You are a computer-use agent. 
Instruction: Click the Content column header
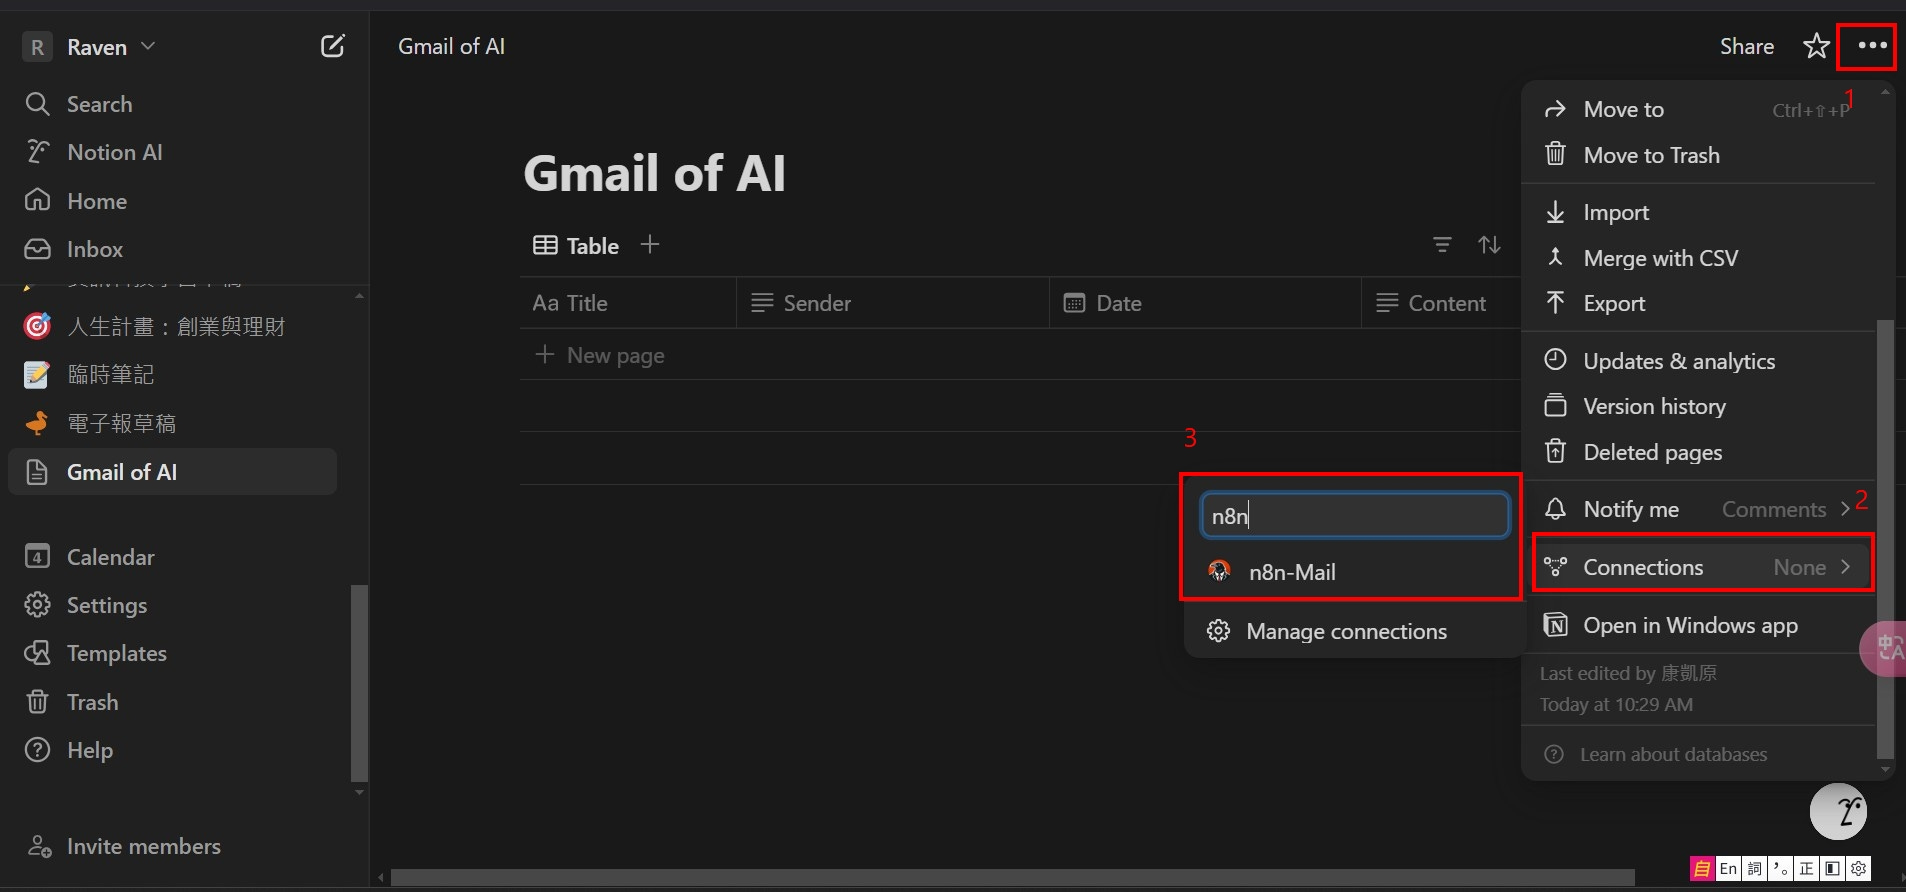(1441, 303)
